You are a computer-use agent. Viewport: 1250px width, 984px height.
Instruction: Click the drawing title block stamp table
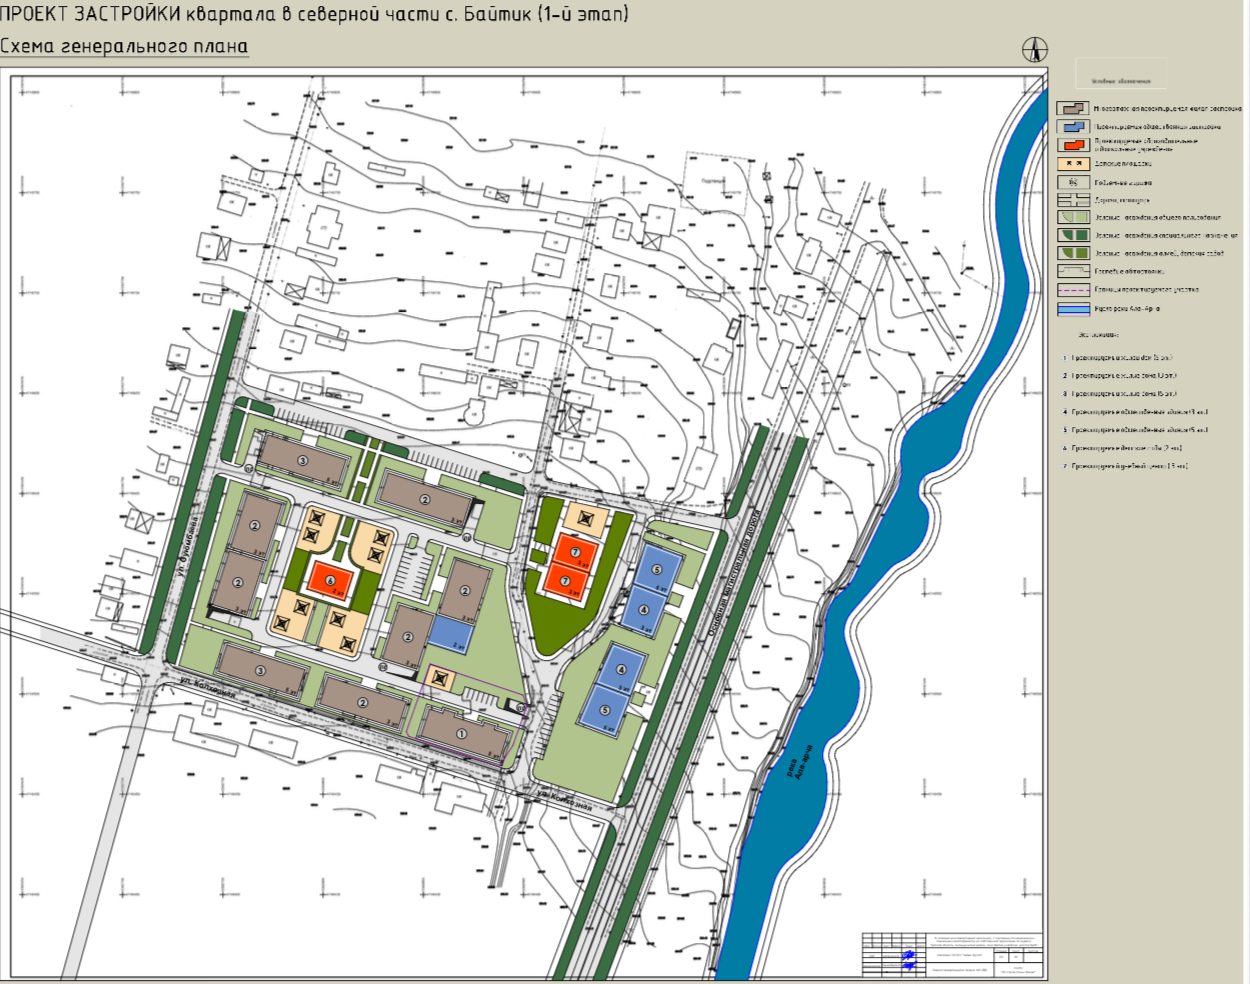click(952, 954)
